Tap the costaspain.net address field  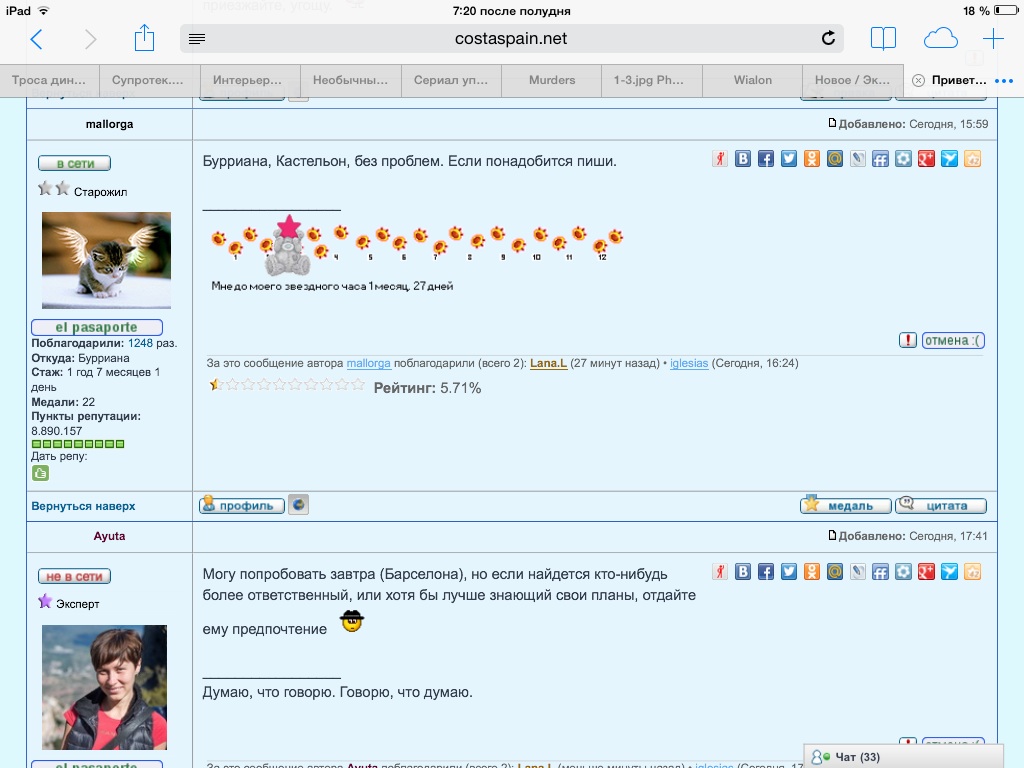[510, 39]
